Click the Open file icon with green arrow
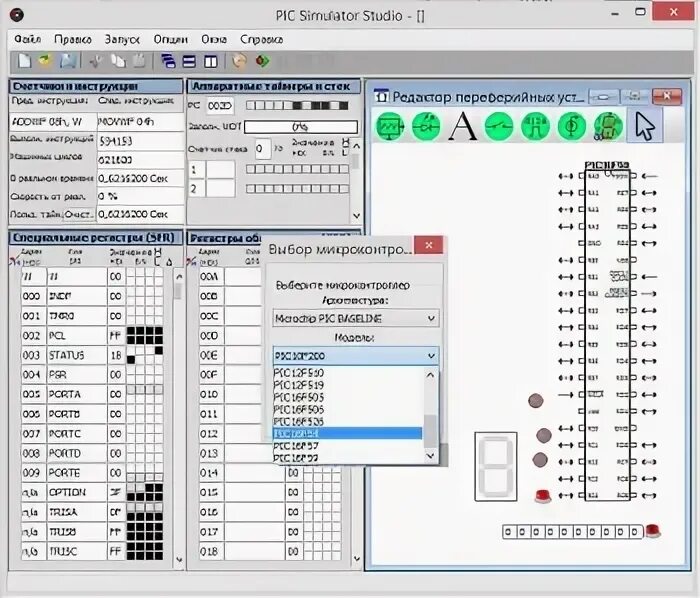This screenshot has width=700, height=598. (x=45, y=61)
